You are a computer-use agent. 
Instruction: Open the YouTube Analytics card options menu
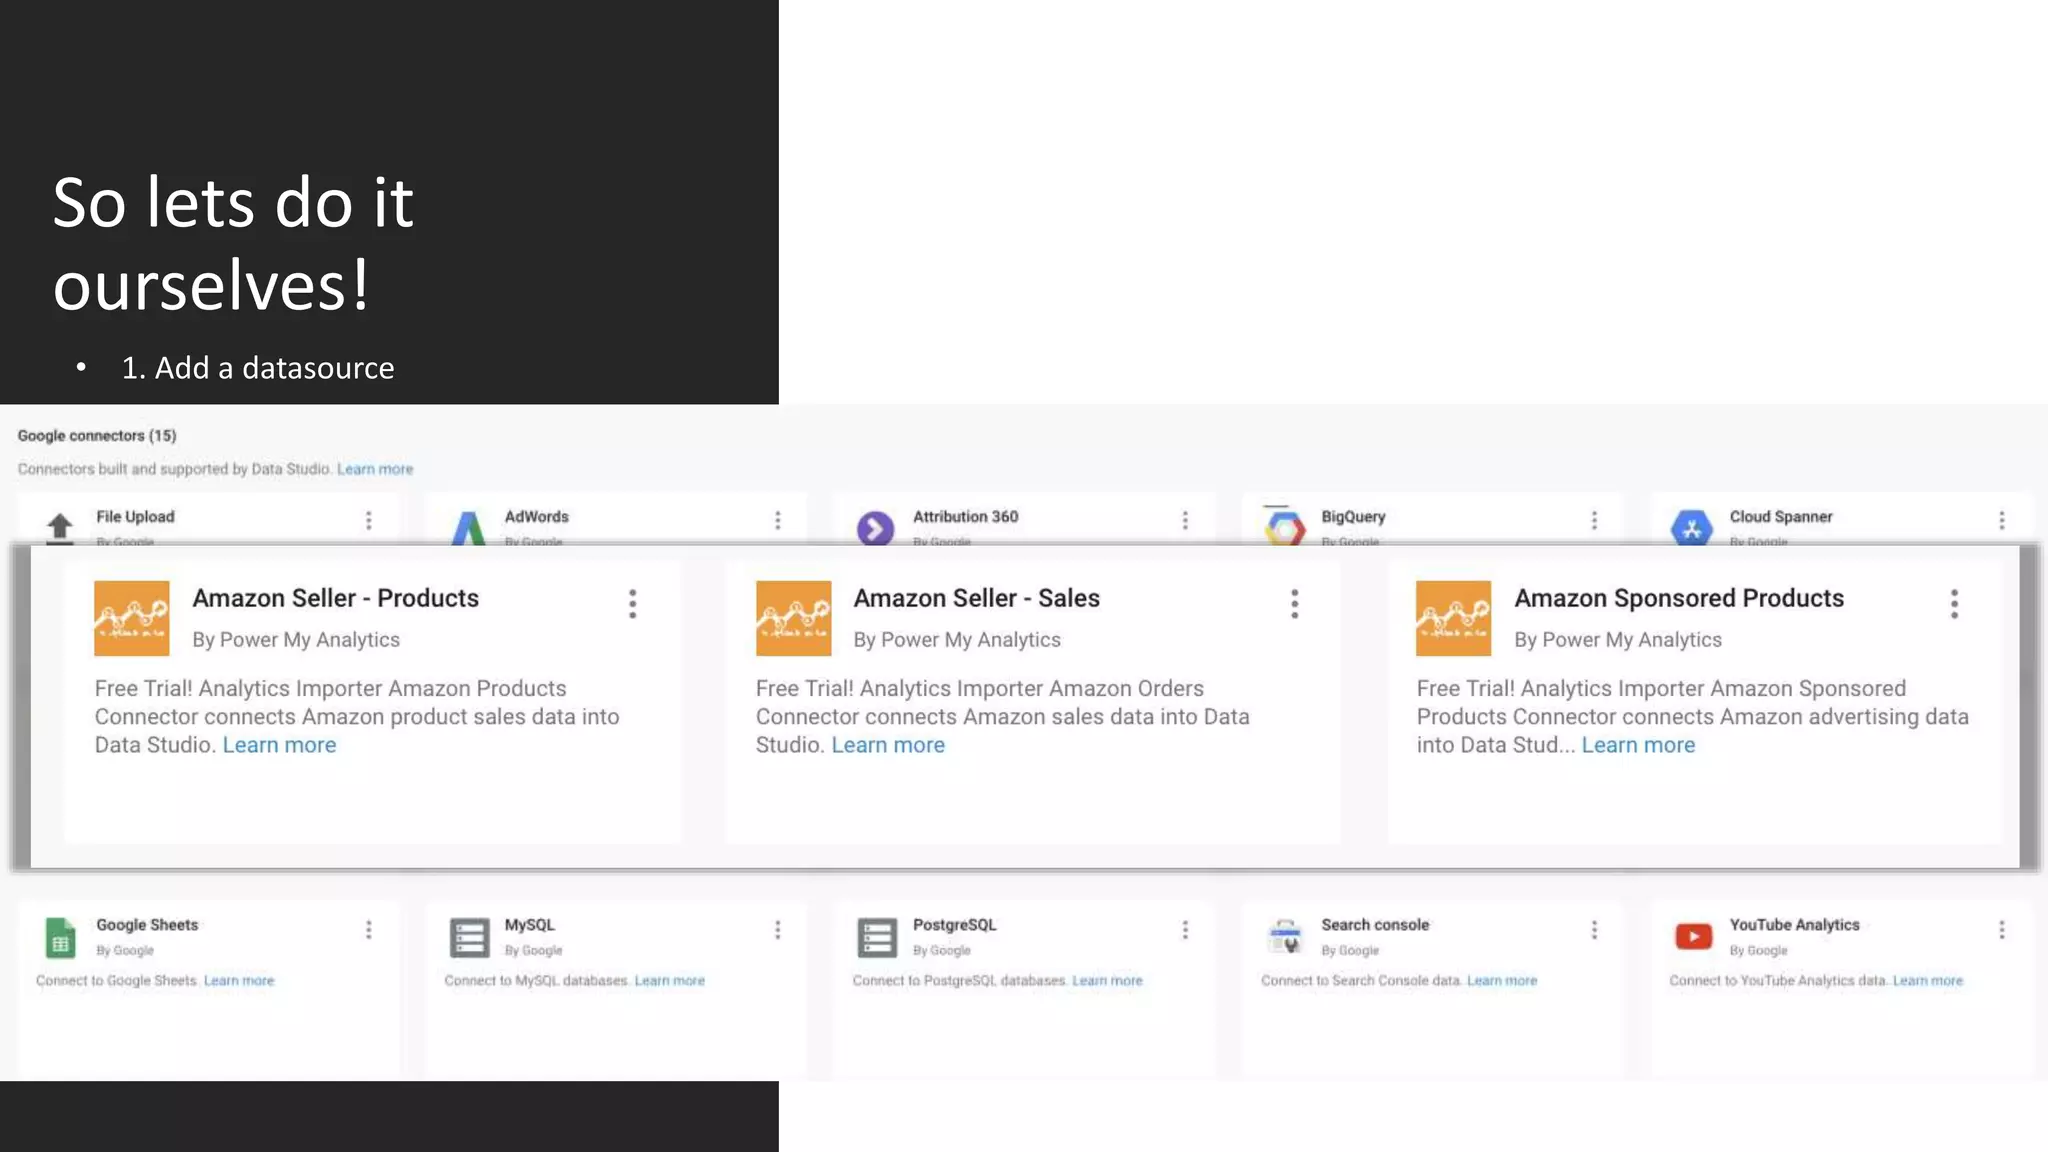[x=2002, y=930]
